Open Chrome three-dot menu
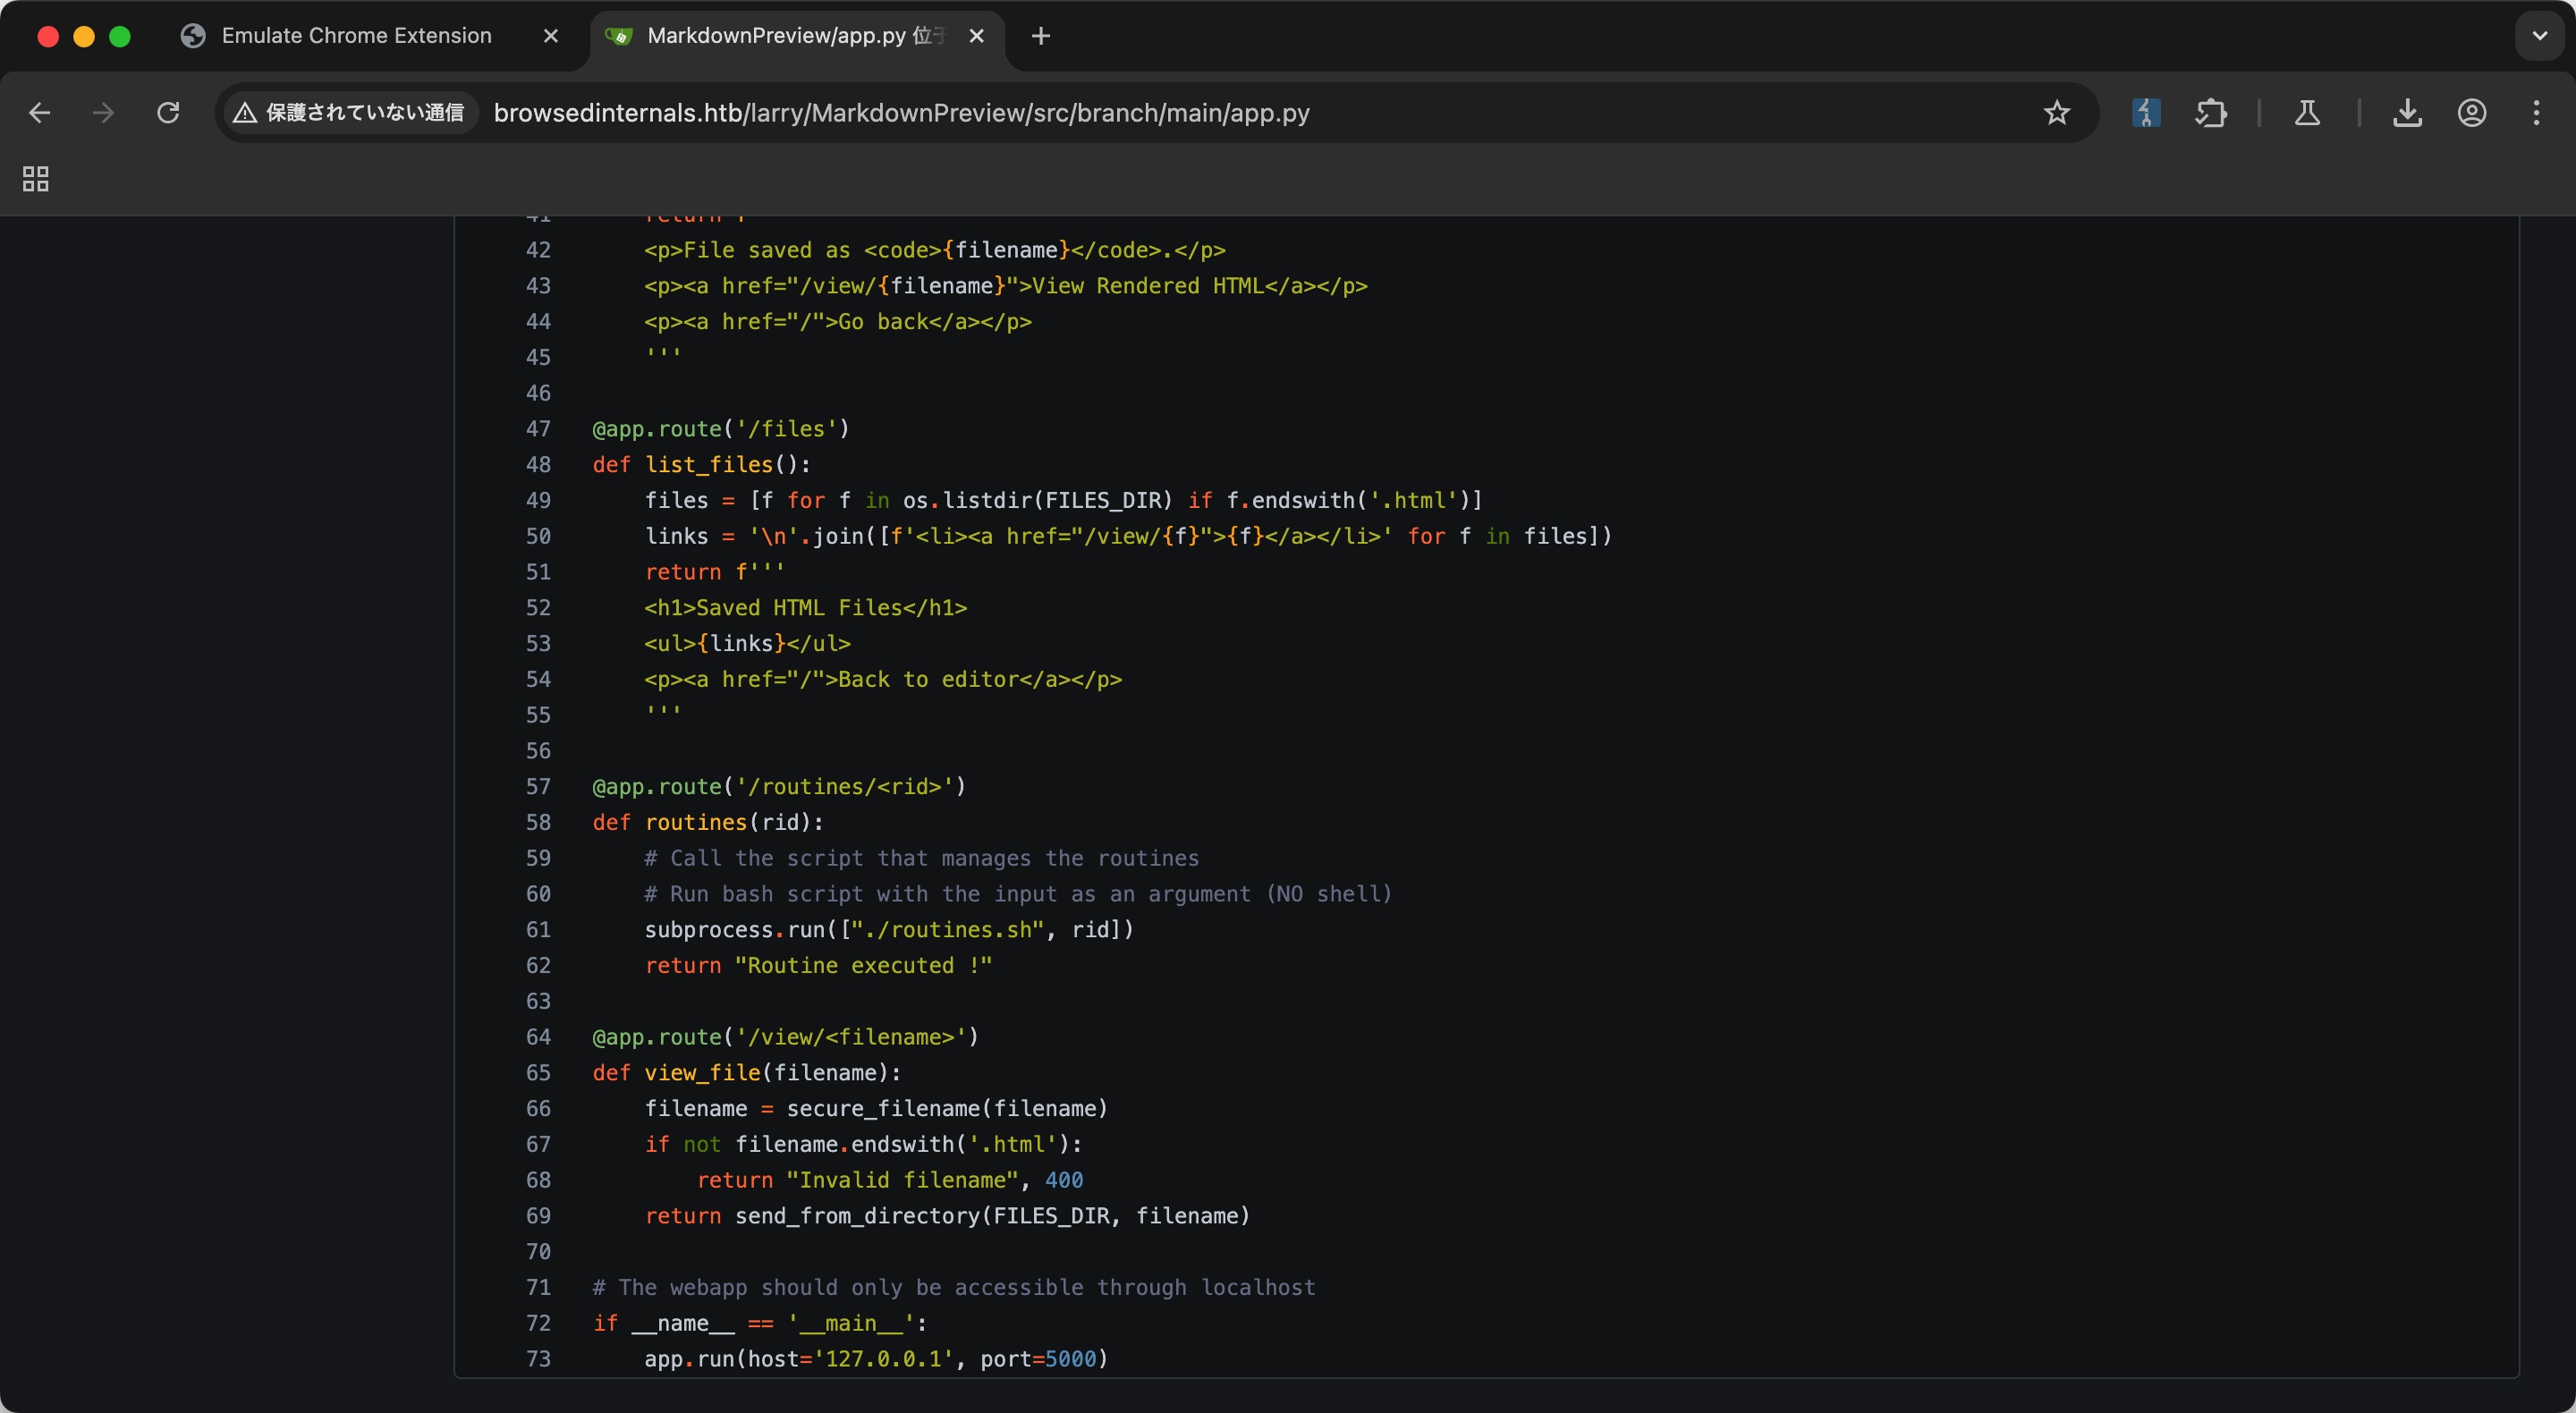 click(x=2536, y=113)
